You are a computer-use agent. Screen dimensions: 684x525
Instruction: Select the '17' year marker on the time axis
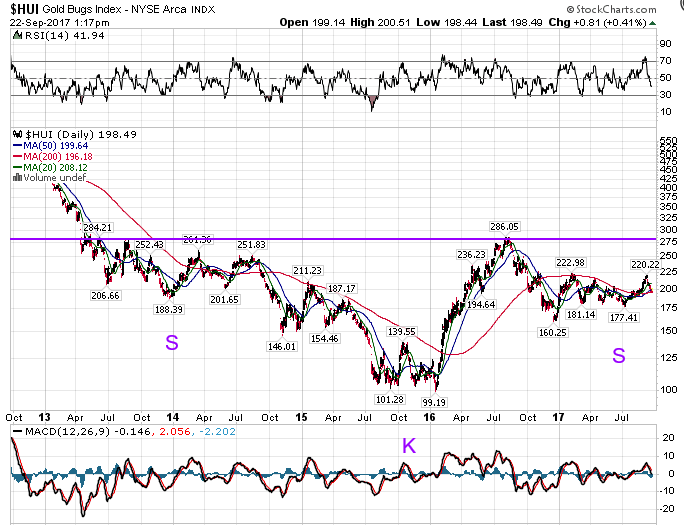click(560, 415)
